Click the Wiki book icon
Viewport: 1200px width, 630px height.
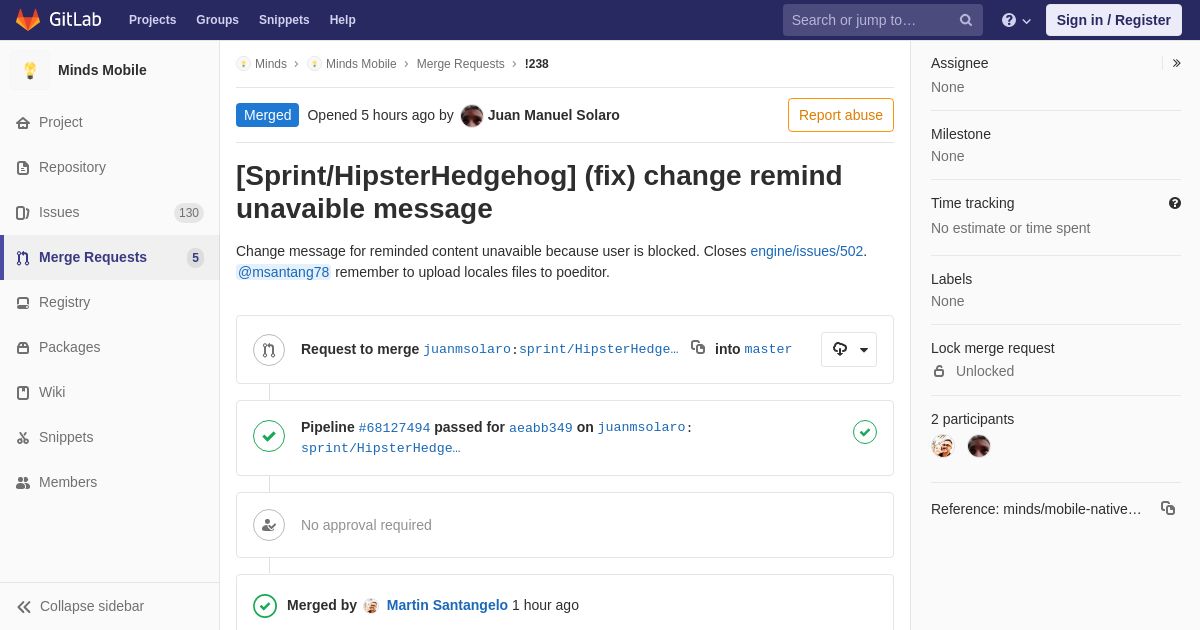pos(23,393)
